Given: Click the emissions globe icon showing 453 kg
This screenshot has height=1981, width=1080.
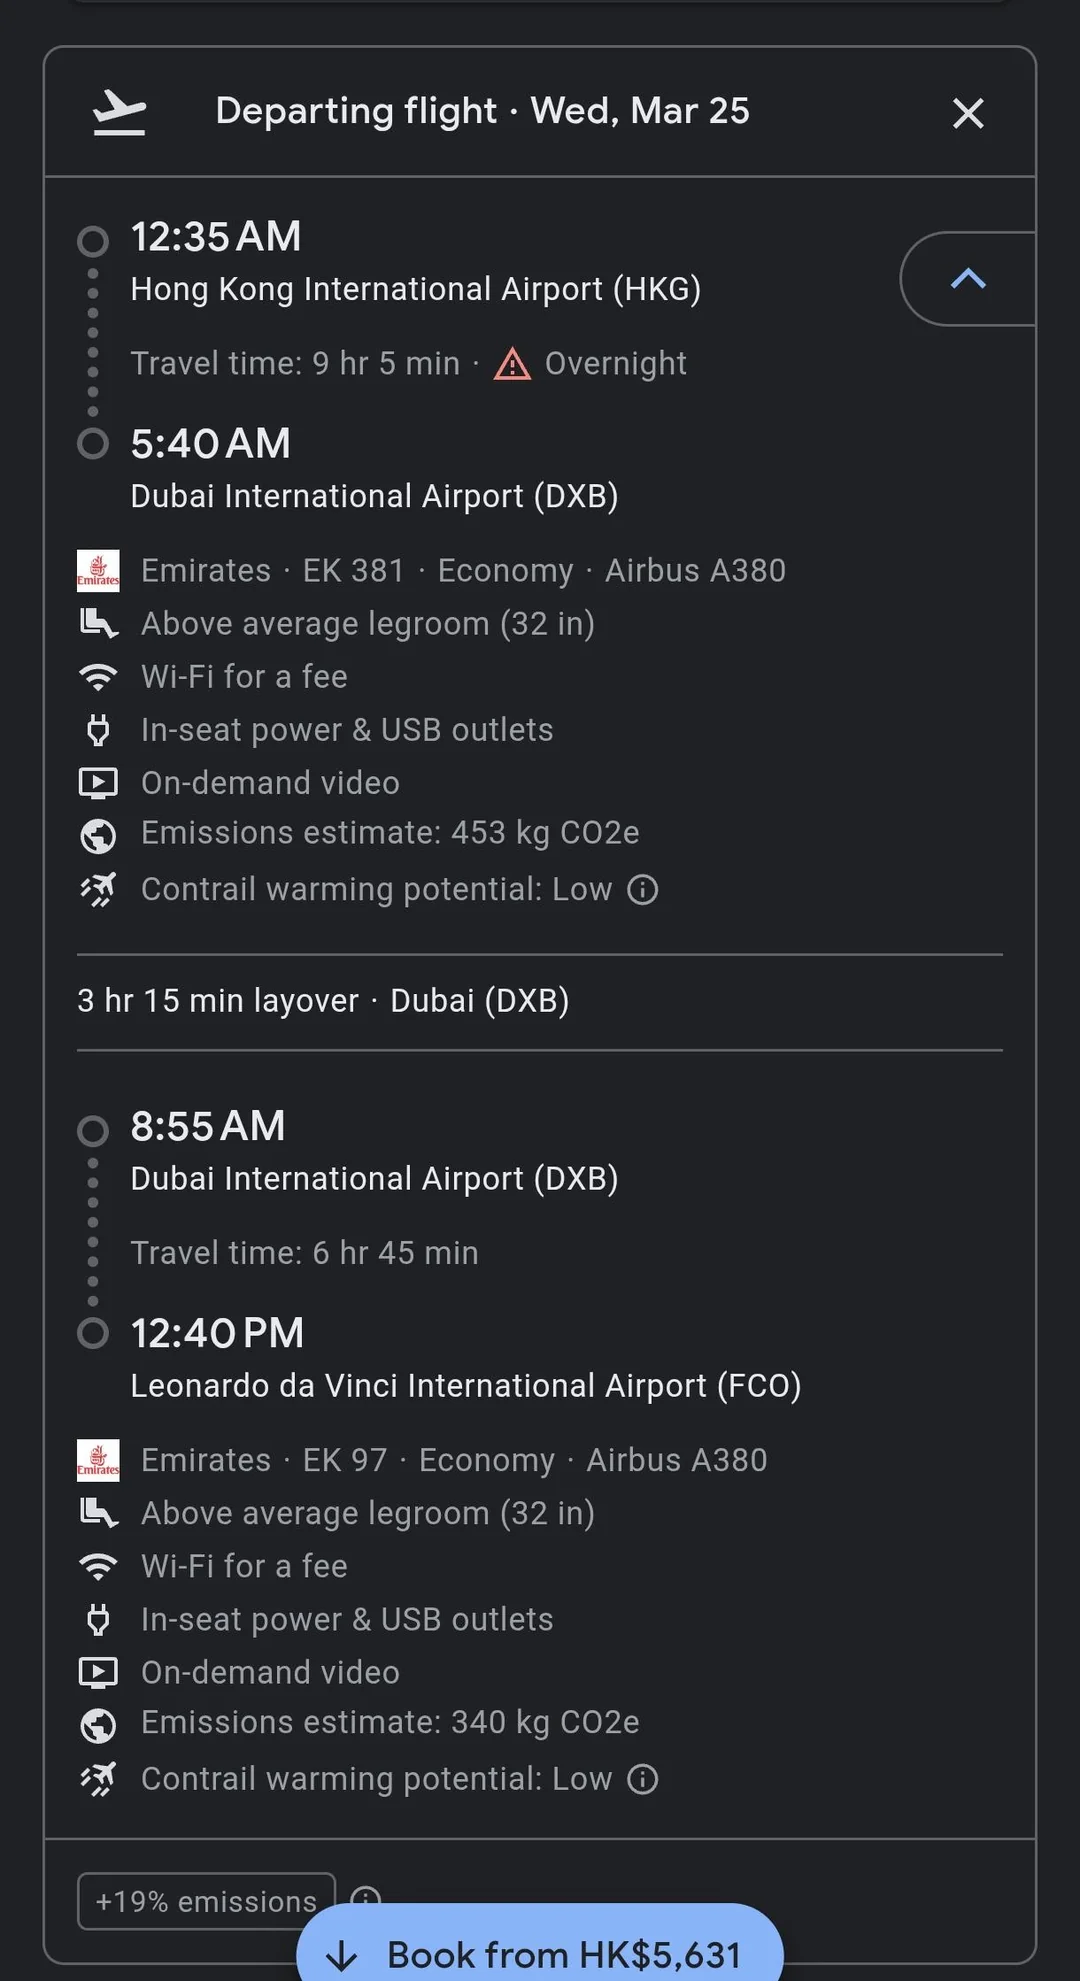Looking at the screenshot, I should (98, 835).
